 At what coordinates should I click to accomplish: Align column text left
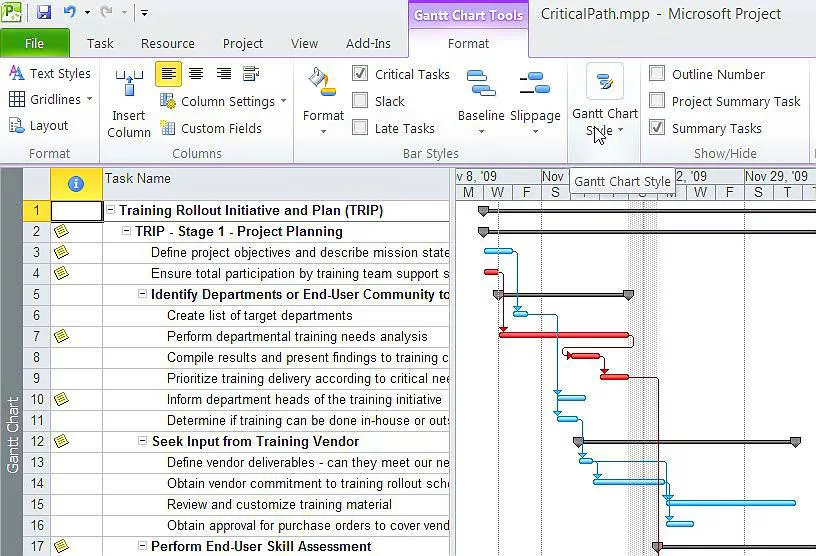(x=168, y=74)
